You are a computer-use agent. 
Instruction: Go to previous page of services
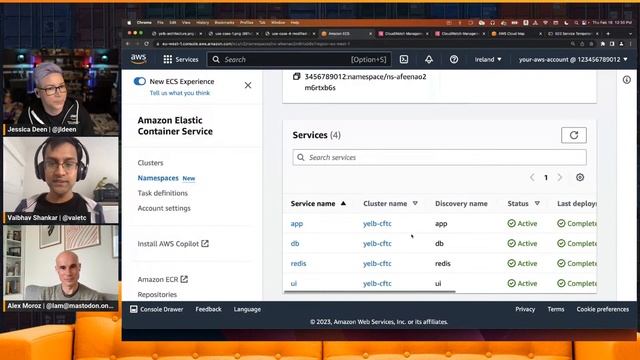(x=532, y=178)
